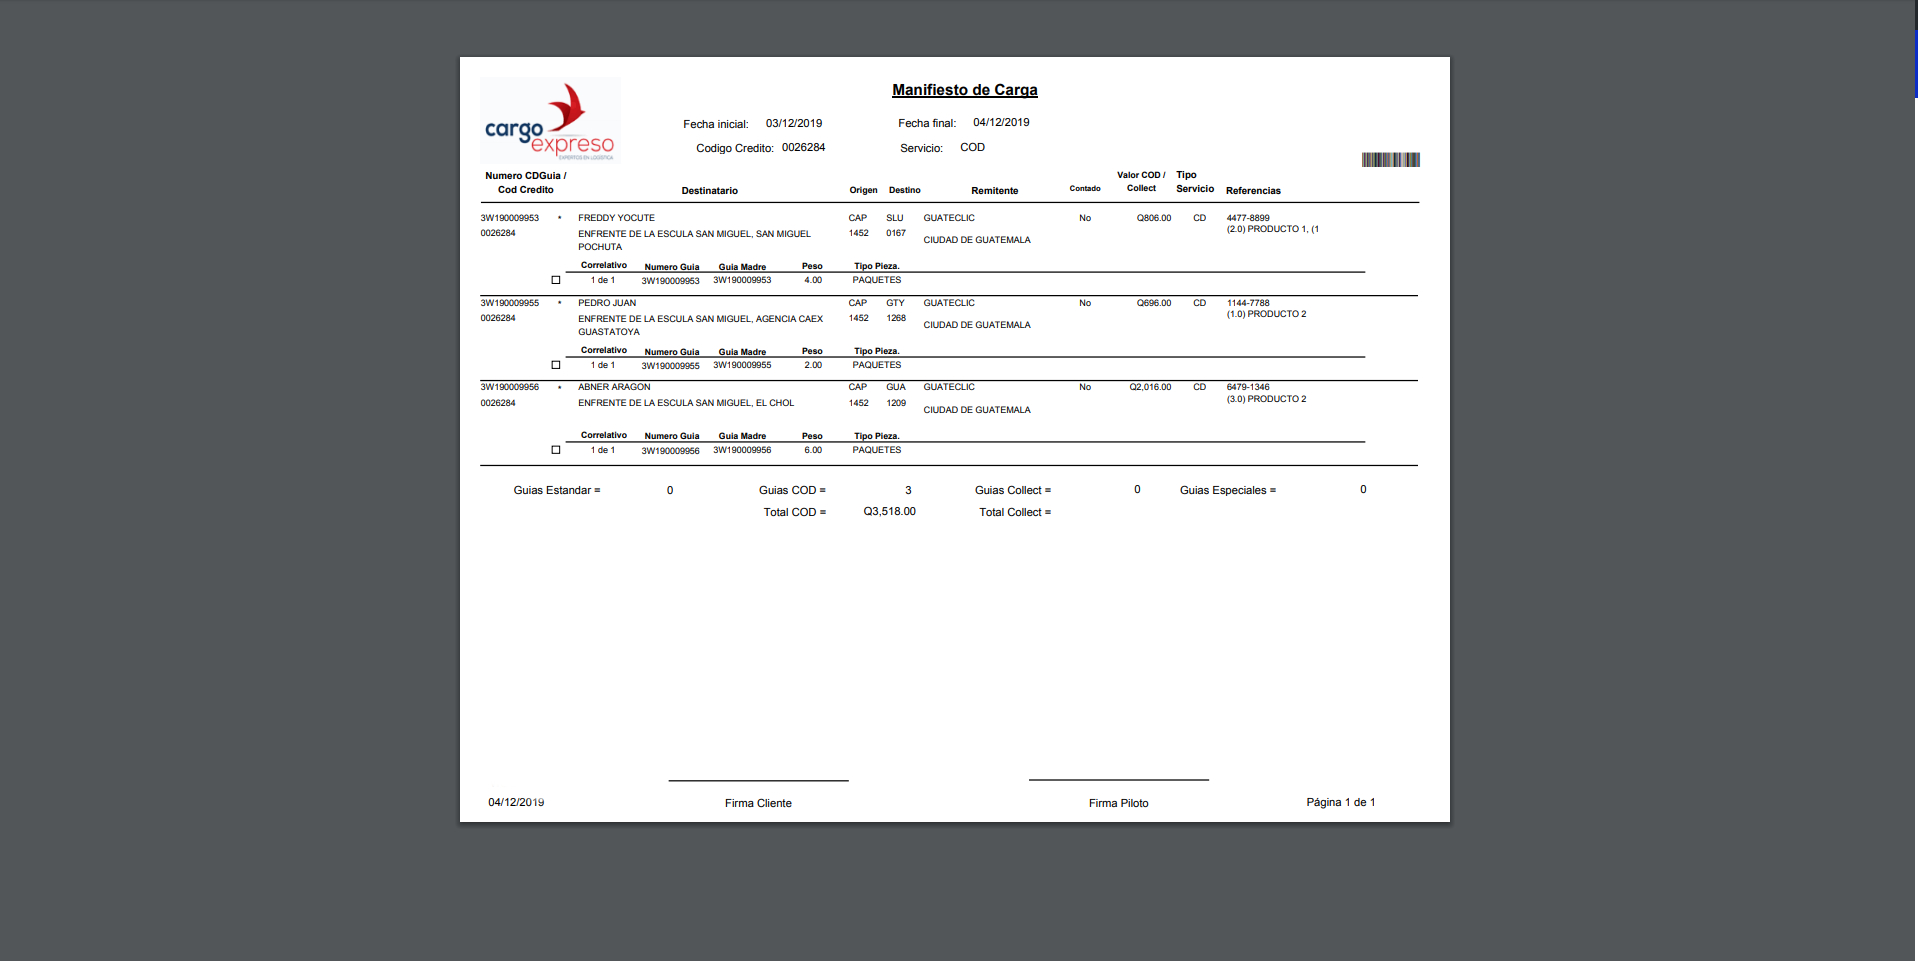Click the COD amount Q806.00
This screenshot has height=961, width=1918.
(x=1154, y=218)
